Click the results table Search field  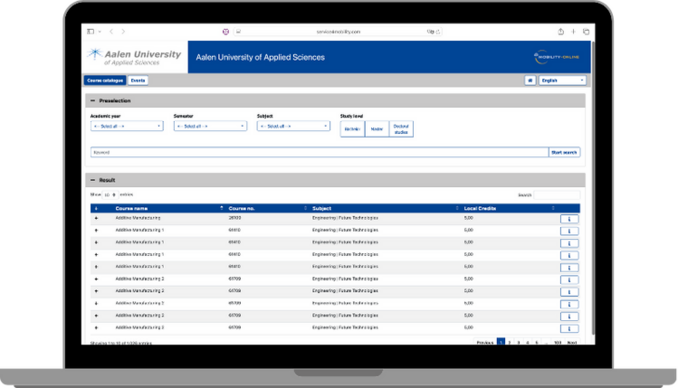557,195
